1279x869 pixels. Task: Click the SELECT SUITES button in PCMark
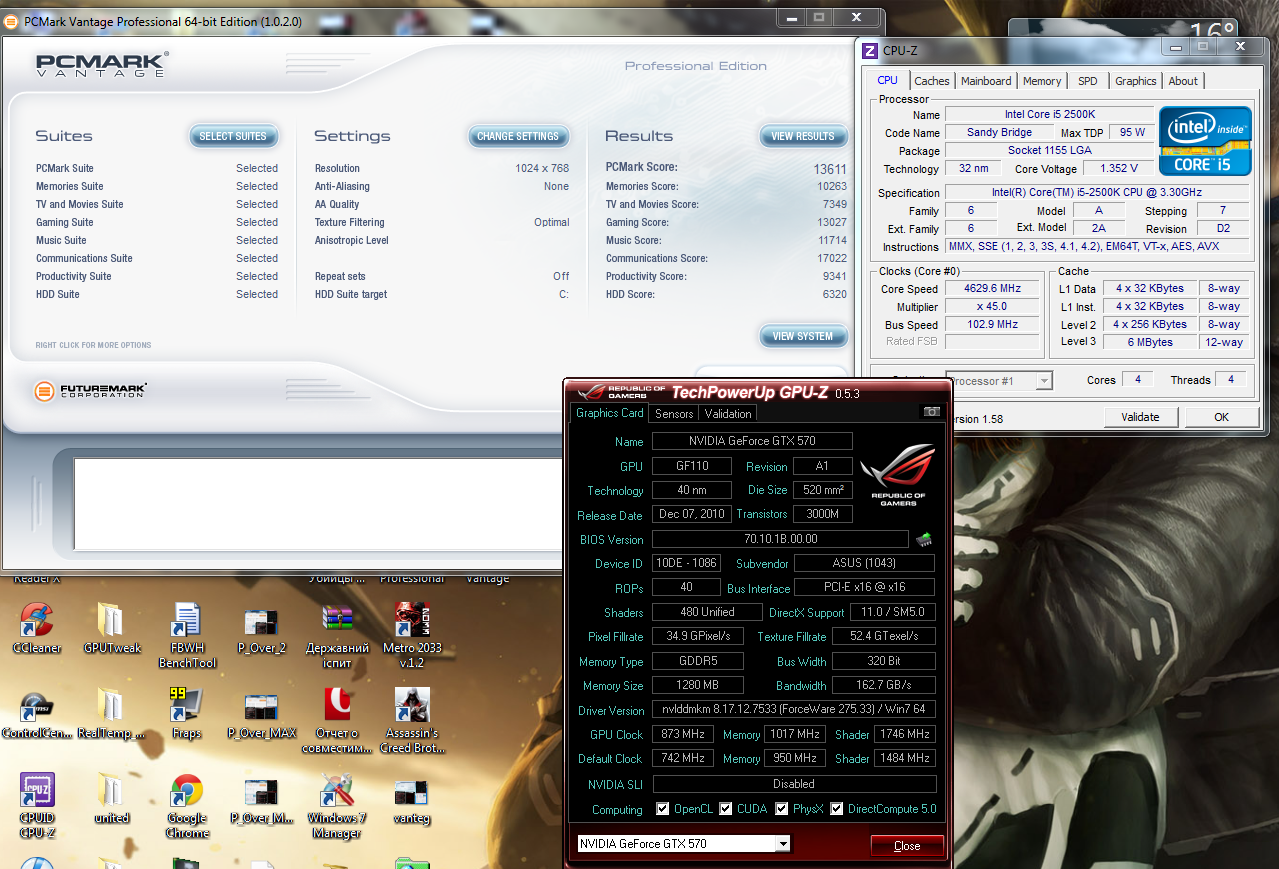[x=233, y=136]
